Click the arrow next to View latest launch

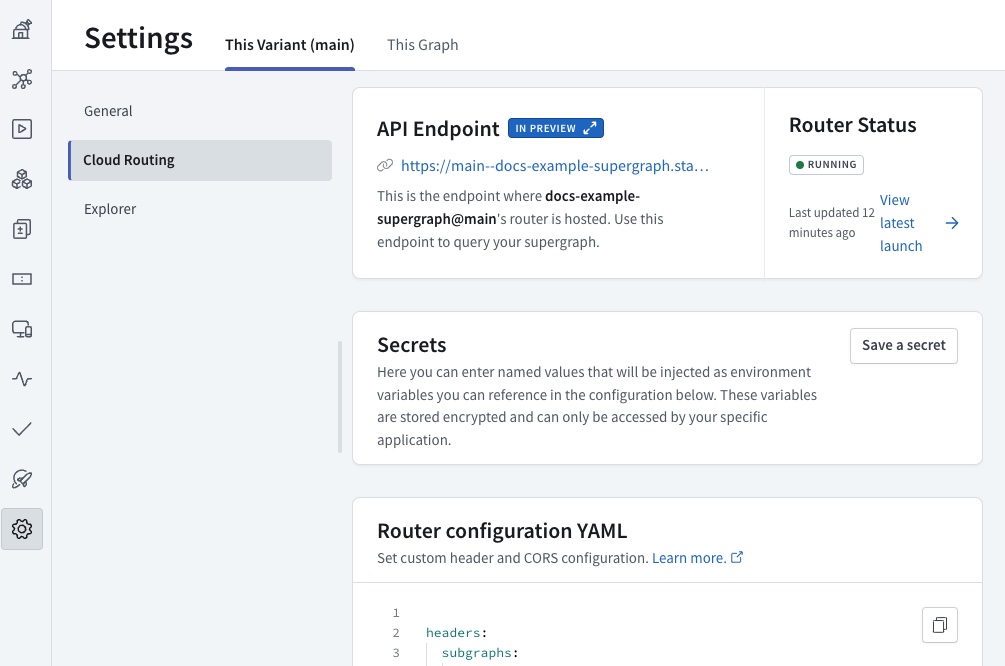click(952, 223)
